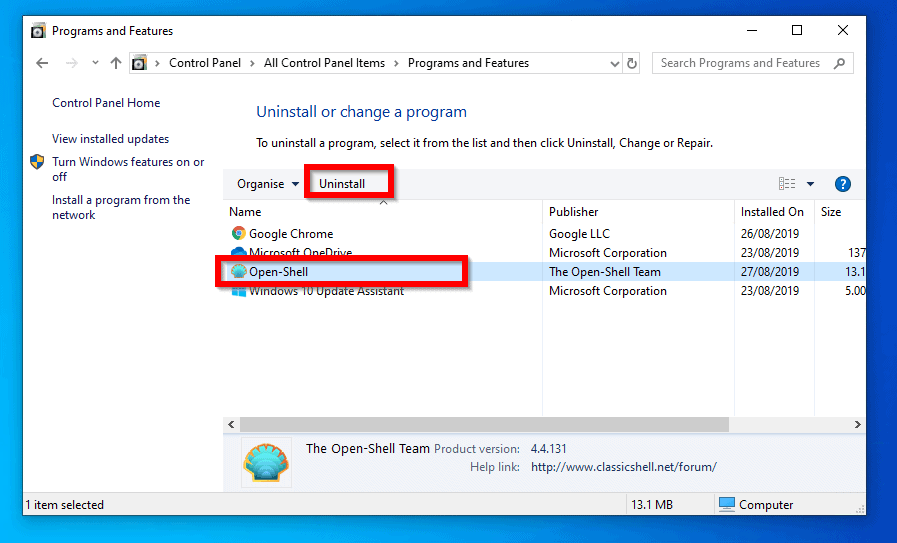Select All Control Panel Items breadcrumb
Image resolution: width=897 pixels, height=543 pixels.
(324, 63)
